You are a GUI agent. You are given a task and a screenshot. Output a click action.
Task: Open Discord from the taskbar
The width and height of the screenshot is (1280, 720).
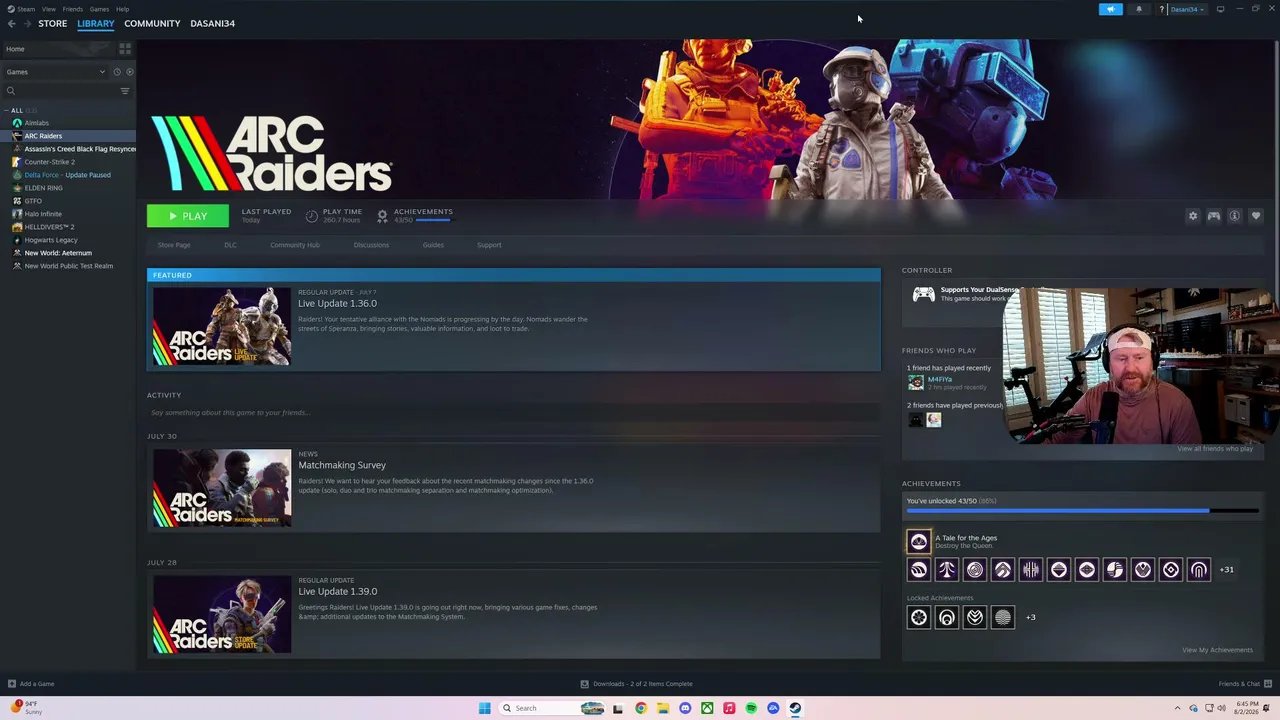pos(685,708)
